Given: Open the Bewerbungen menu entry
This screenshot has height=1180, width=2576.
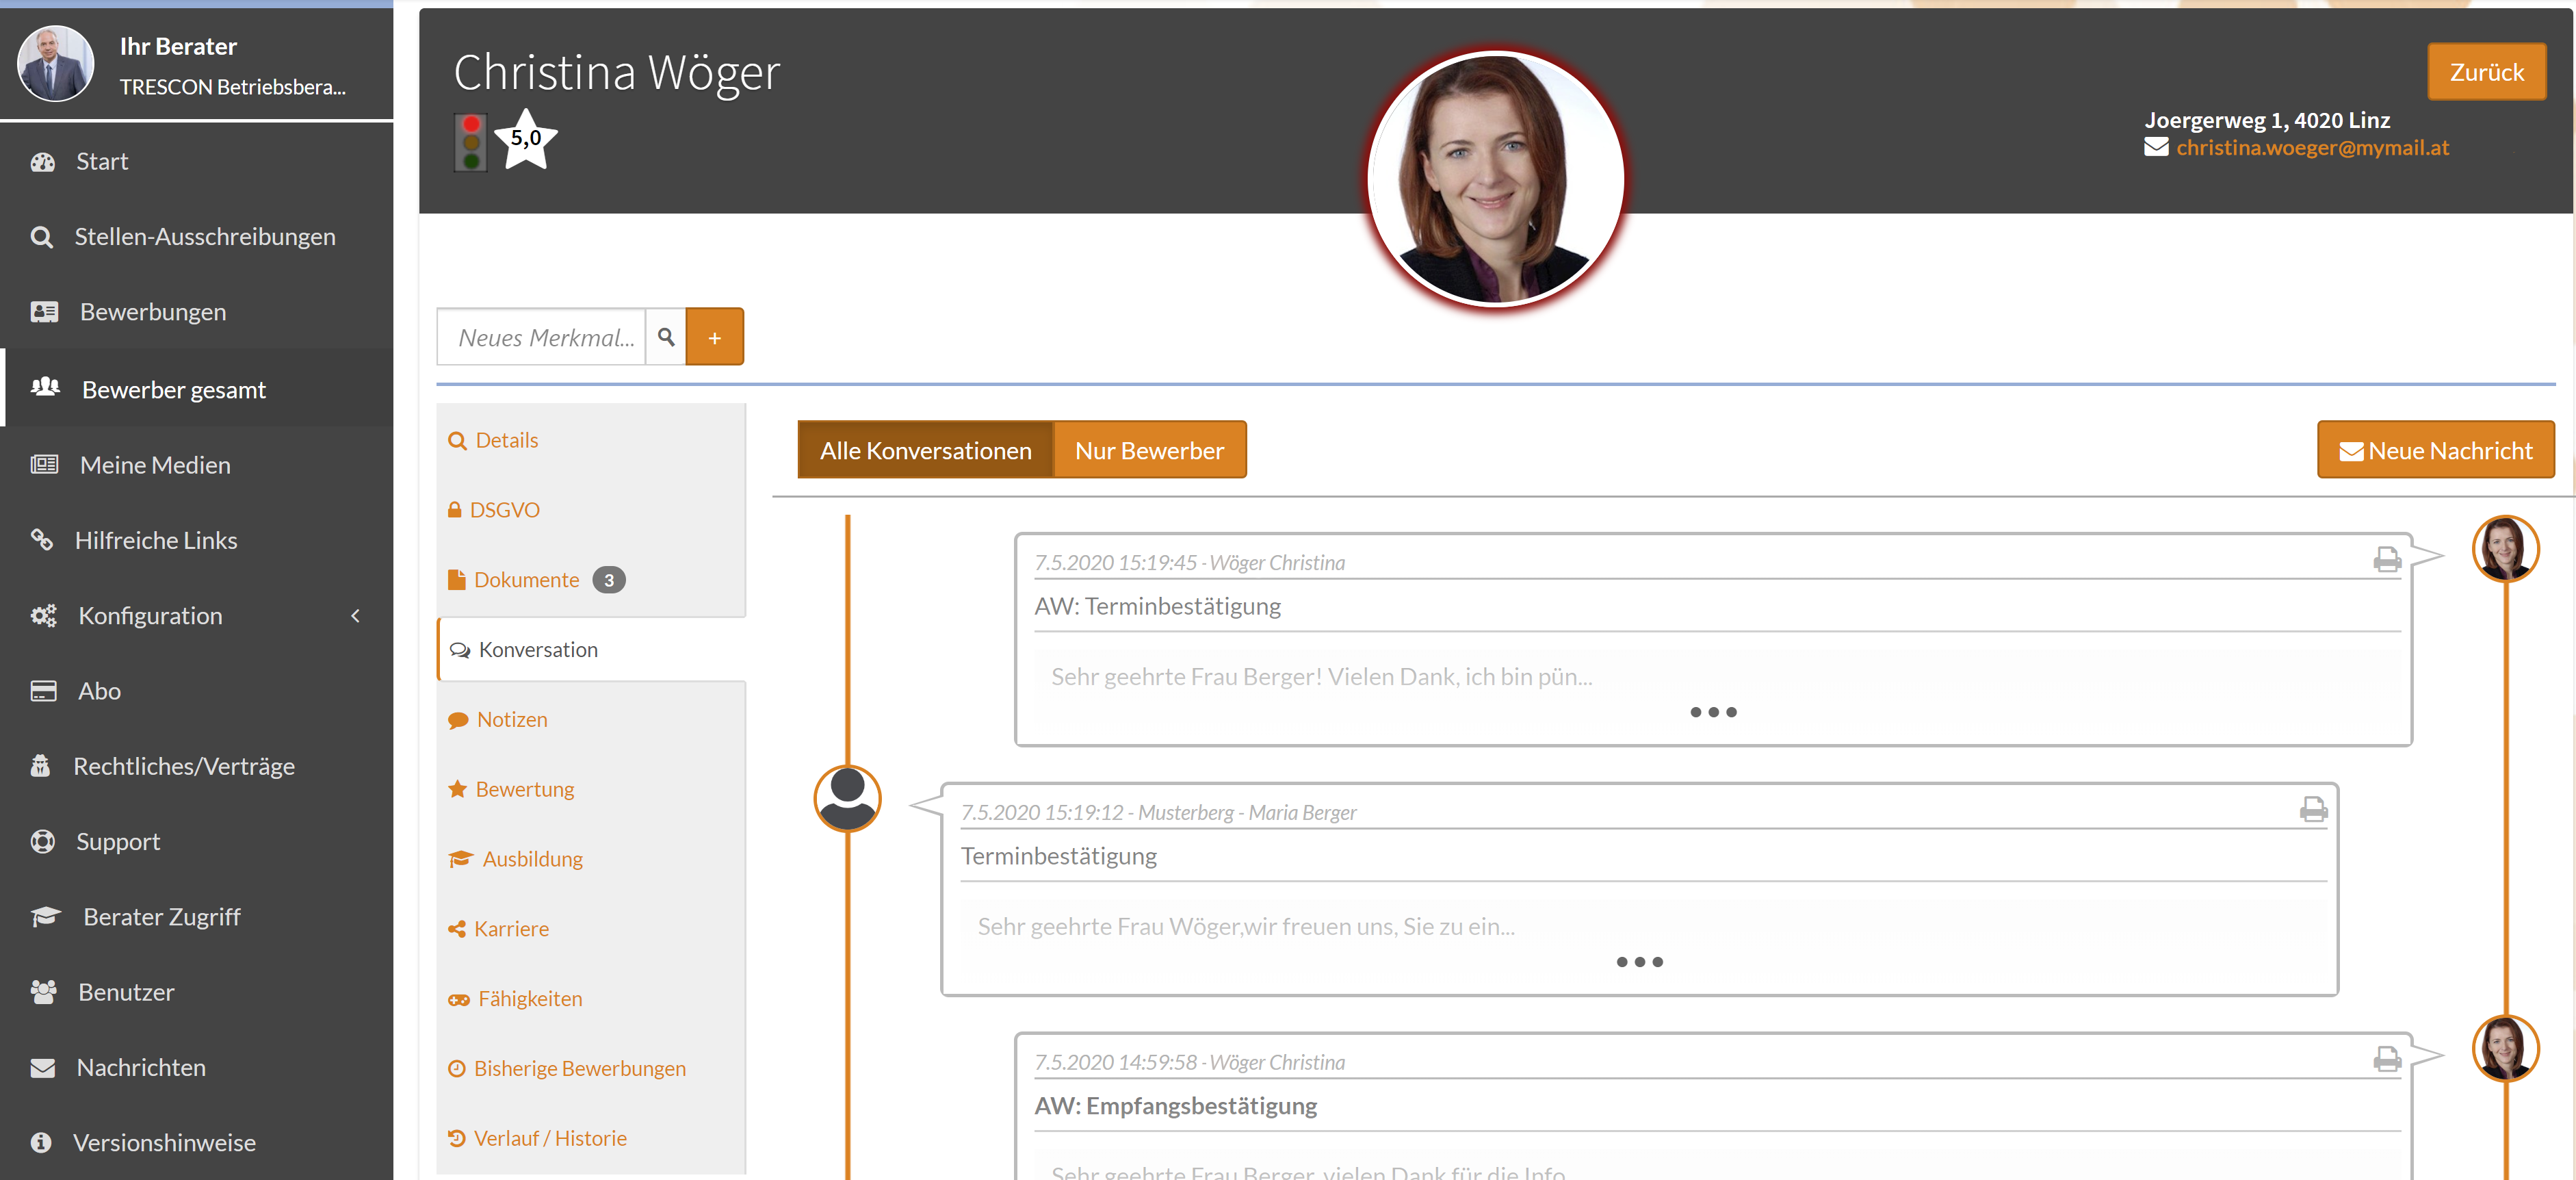Looking at the screenshot, I should click(x=196, y=312).
